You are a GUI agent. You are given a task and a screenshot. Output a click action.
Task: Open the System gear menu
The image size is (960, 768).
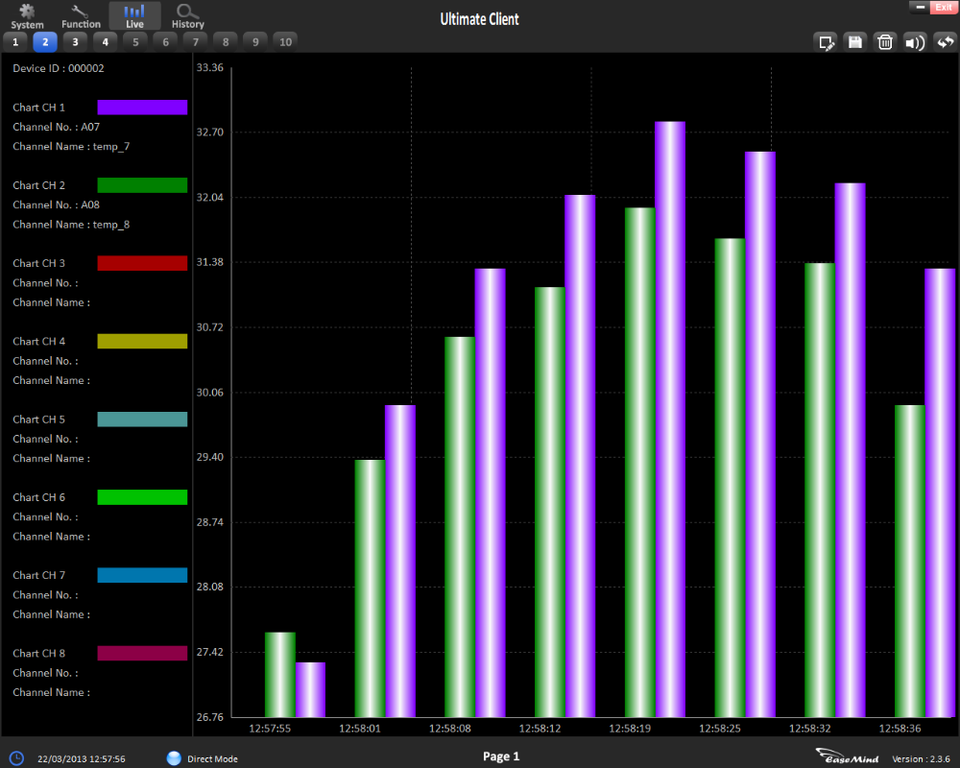click(x=27, y=16)
